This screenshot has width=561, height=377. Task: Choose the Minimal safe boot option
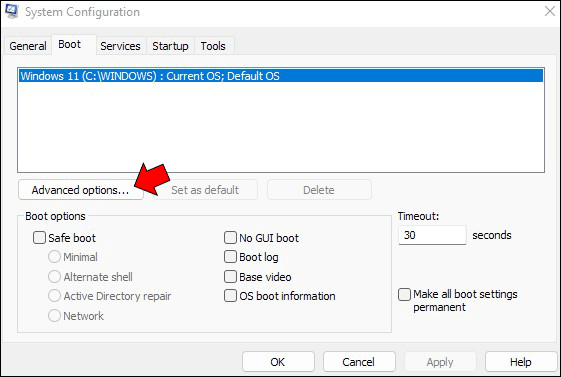pyautogui.click(x=54, y=257)
